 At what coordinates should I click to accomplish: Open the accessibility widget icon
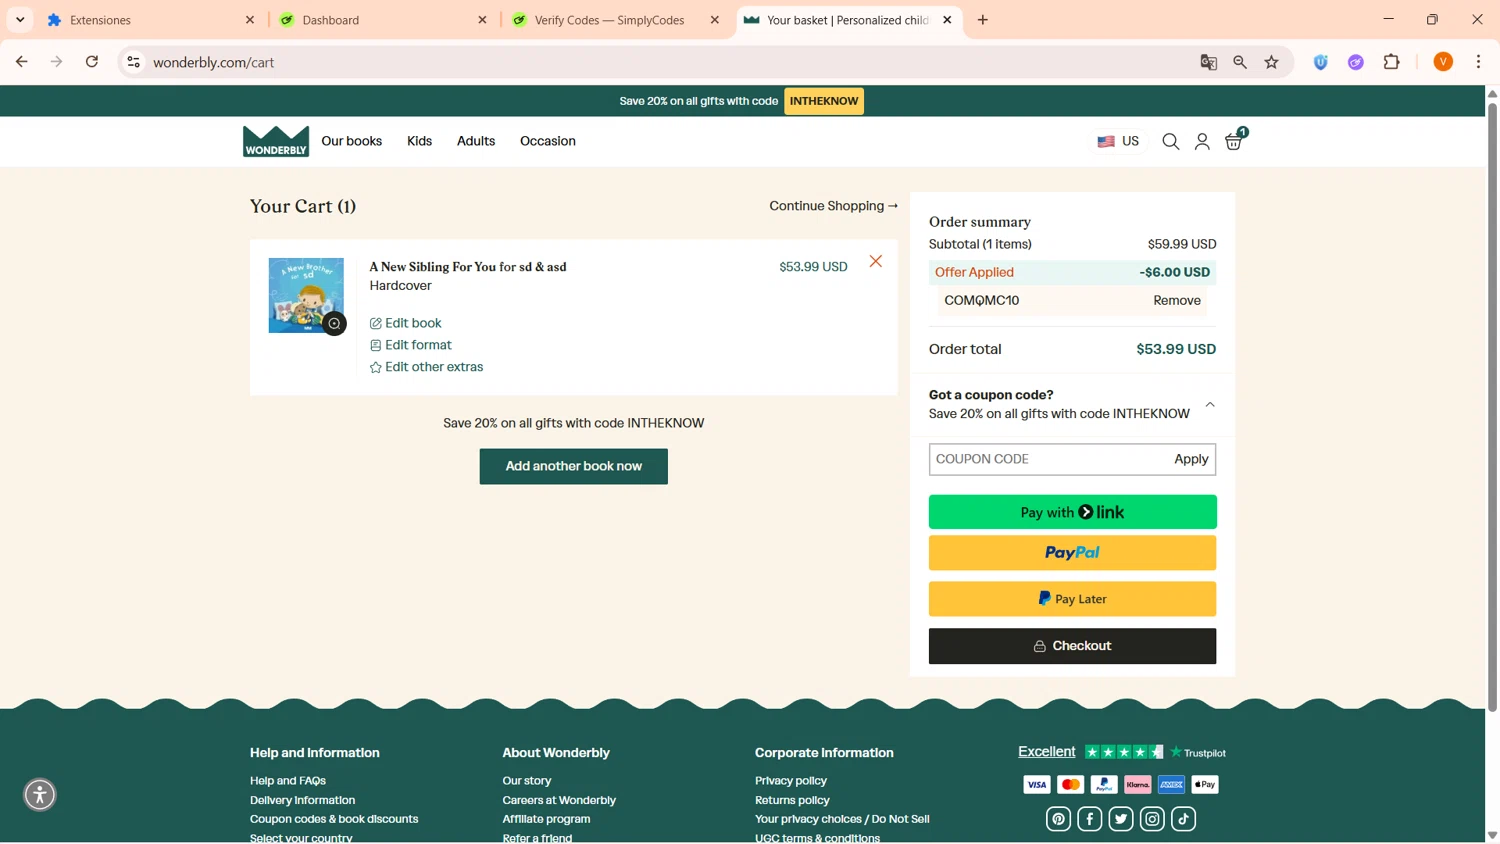point(40,795)
